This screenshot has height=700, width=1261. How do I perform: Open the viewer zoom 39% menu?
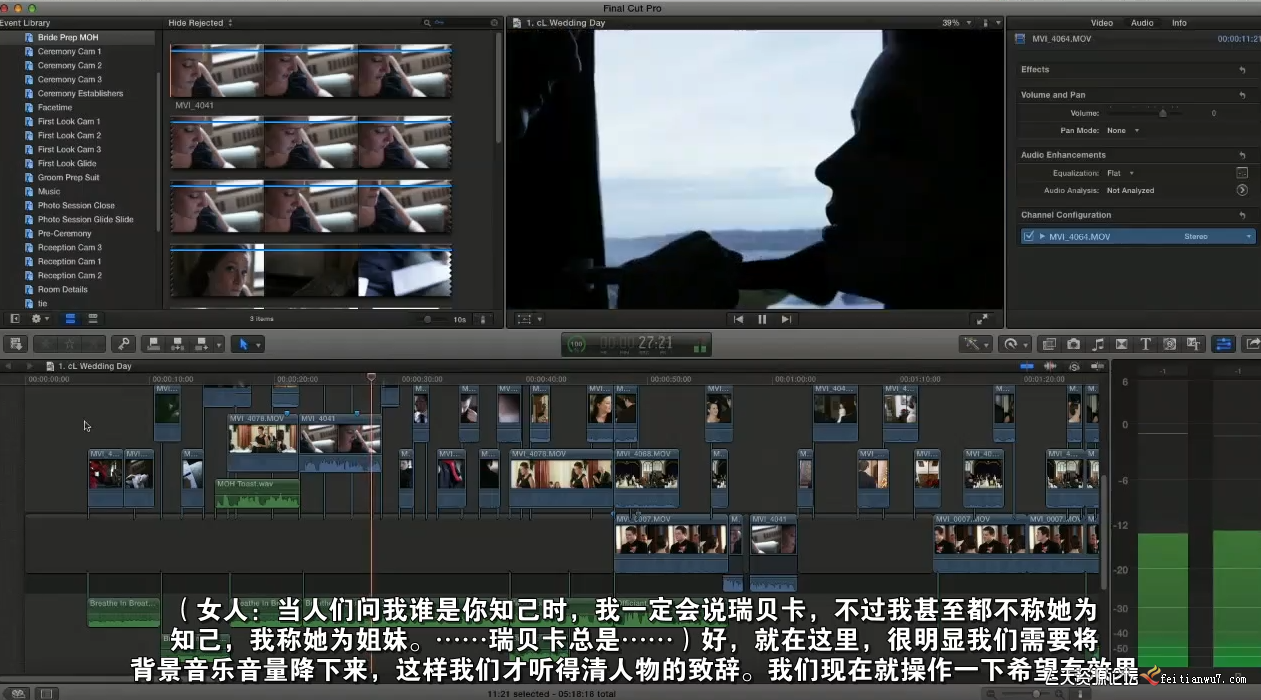point(955,23)
